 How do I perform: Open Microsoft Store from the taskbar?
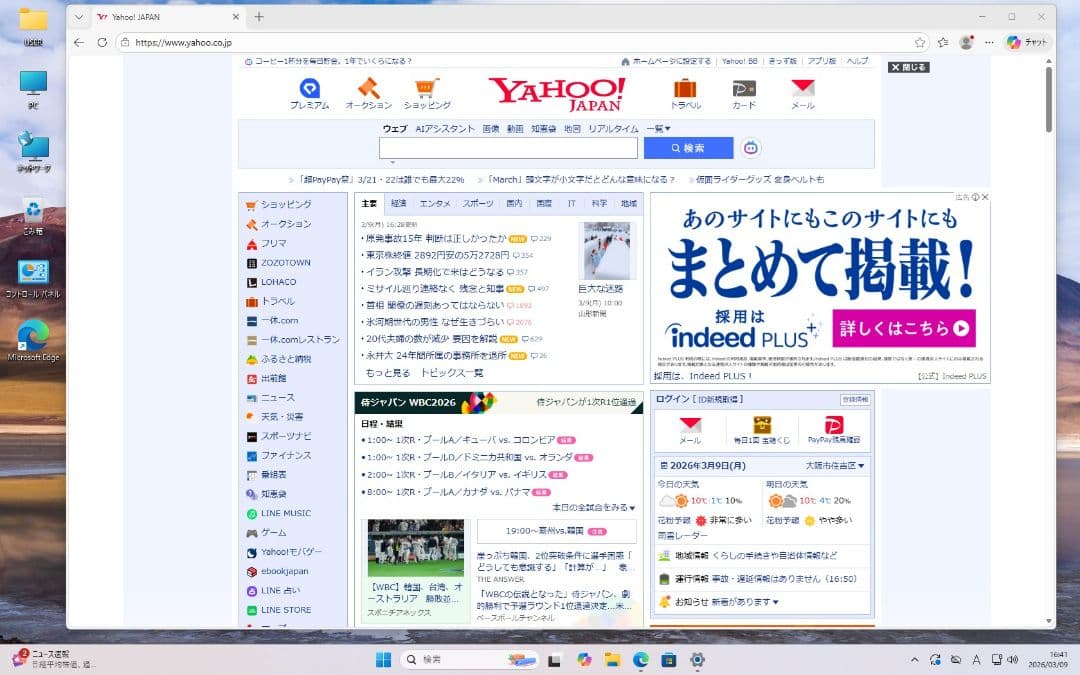pyautogui.click(x=669, y=660)
